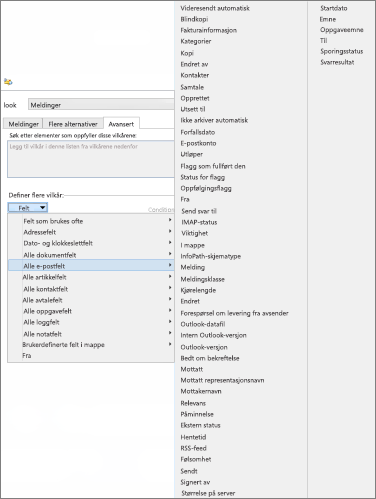Expand Dato- og klokkeslettfelt submenu
Viewport: 376px width, 499px height.
[91, 243]
